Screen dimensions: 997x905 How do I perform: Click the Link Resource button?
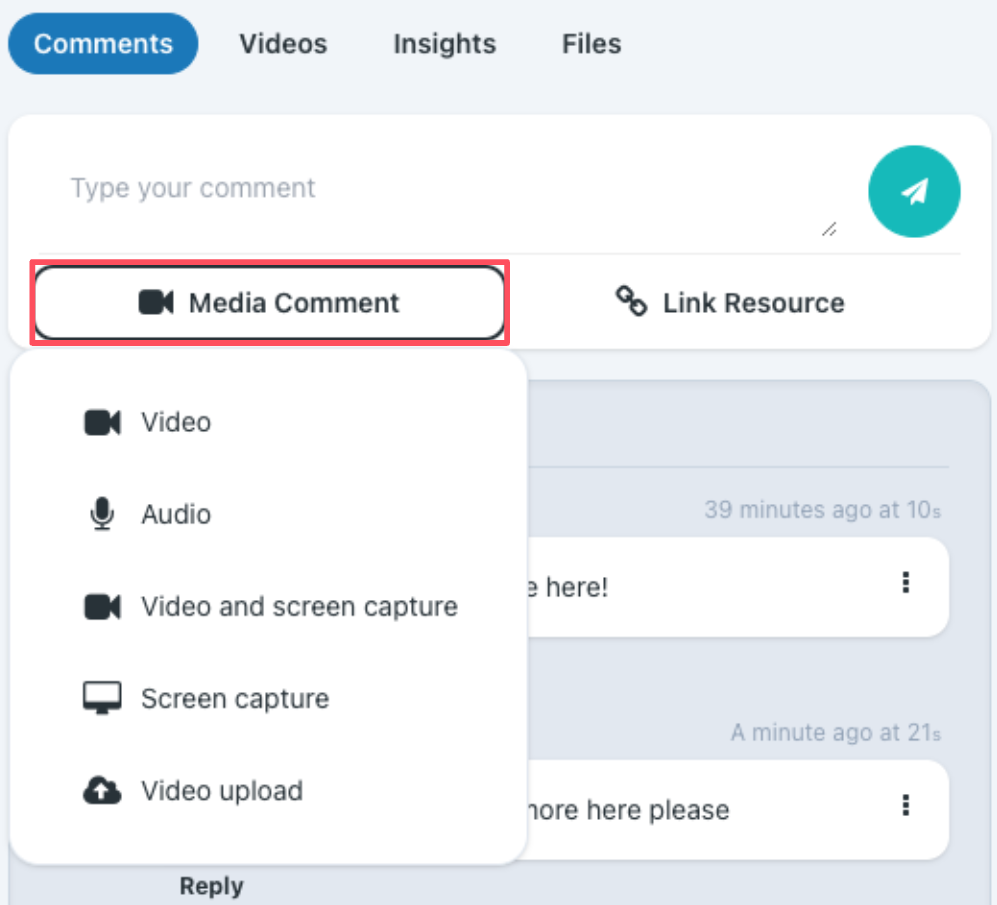(x=731, y=303)
